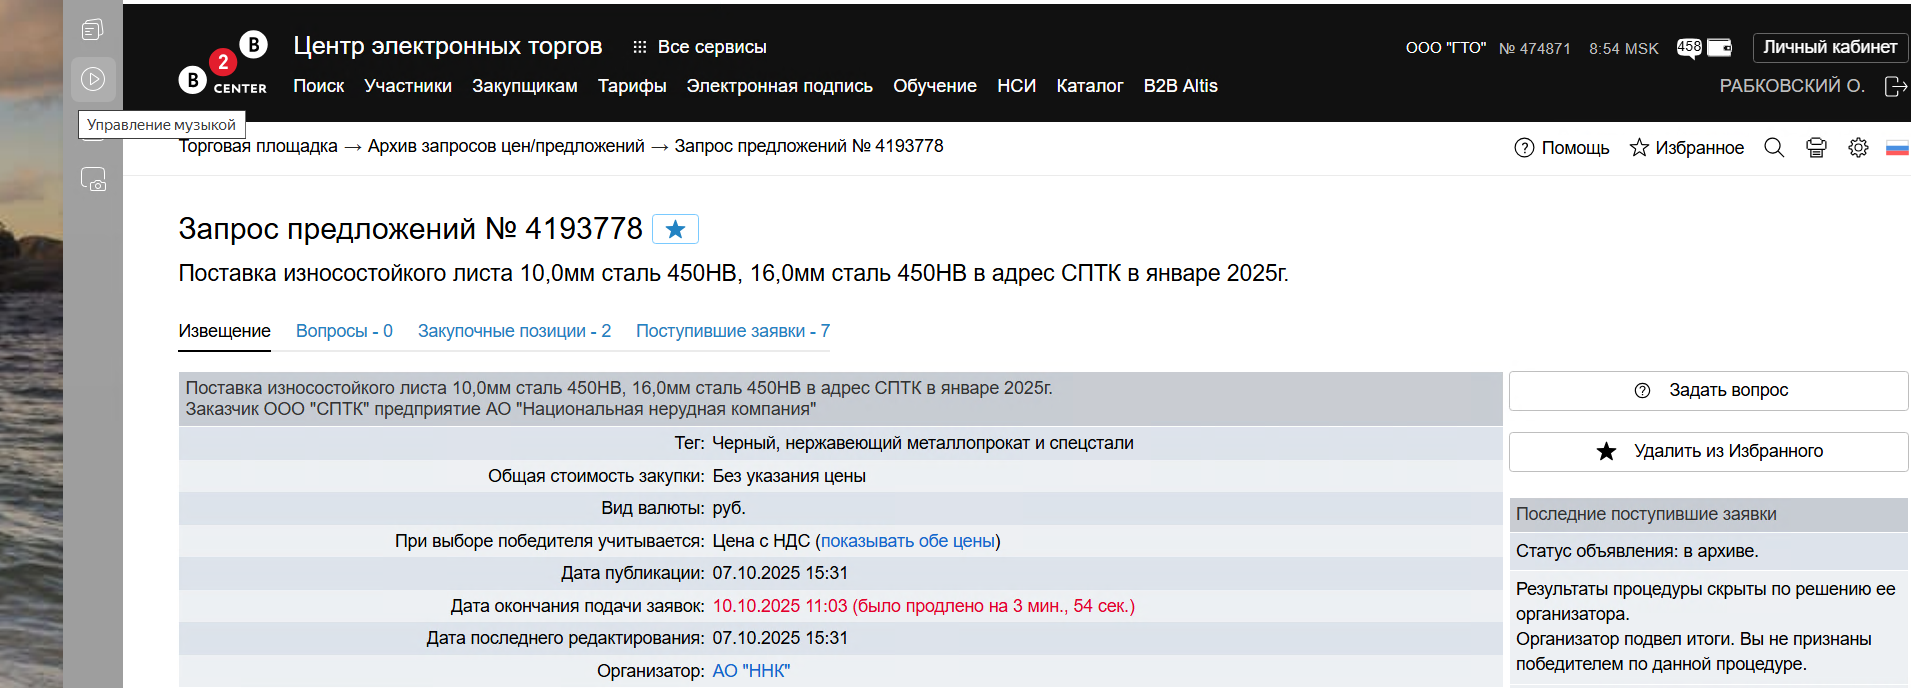Open Помощь help link

click(x=1562, y=148)
